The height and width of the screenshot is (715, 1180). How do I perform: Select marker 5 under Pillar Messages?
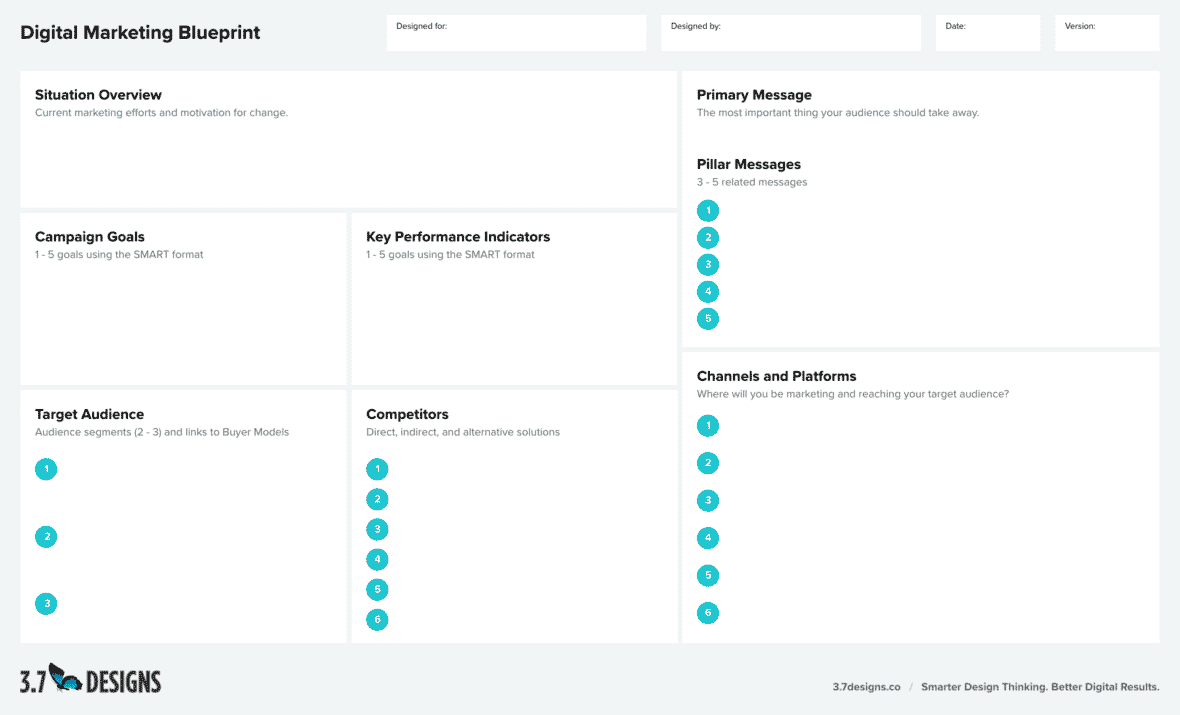pyautogui.click(x=708, y=318)
